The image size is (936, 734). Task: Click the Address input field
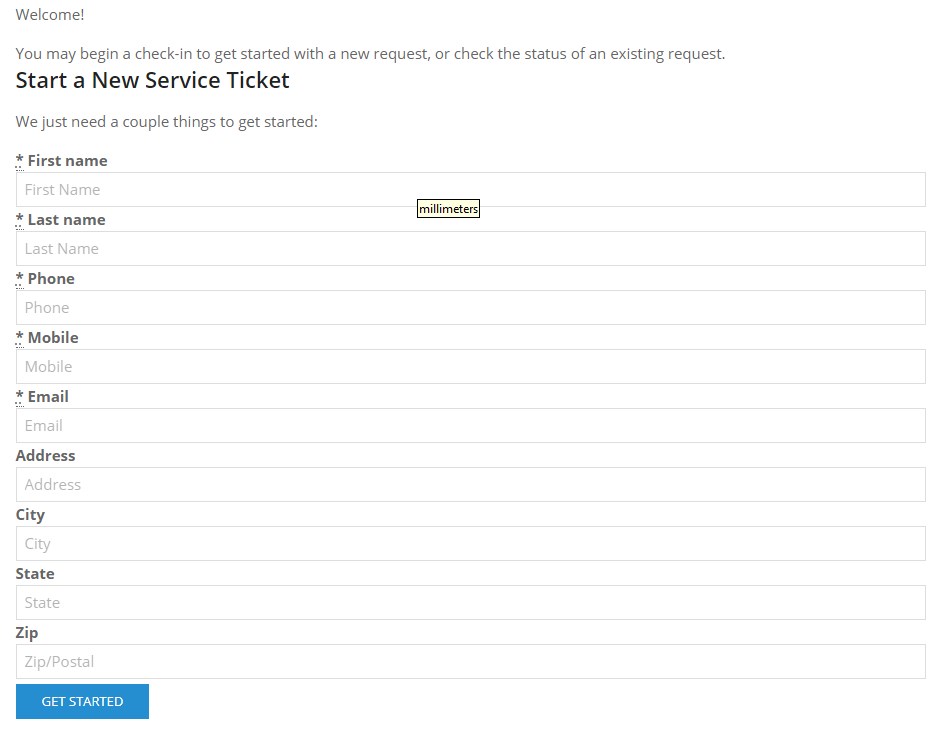coord(470,485)
